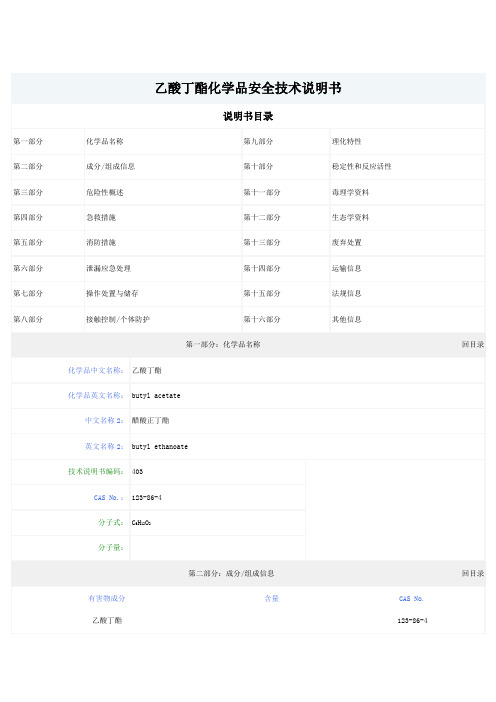This screenshot has width=496, height=702.
Task: Open the 接触控制/个体防护 contents entry
Action: click(118, 320)
